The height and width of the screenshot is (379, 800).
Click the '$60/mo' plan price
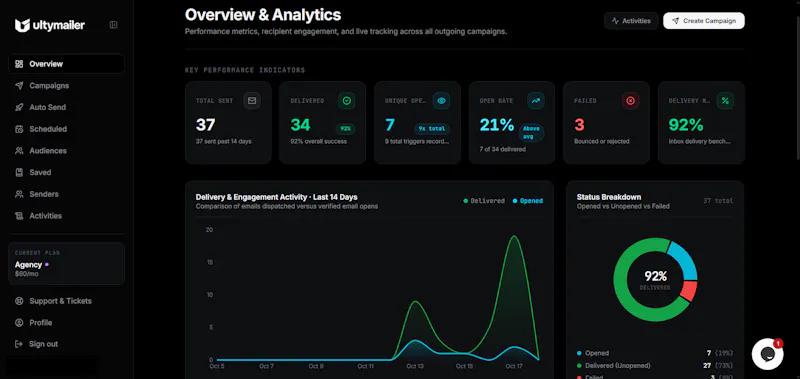27,274
